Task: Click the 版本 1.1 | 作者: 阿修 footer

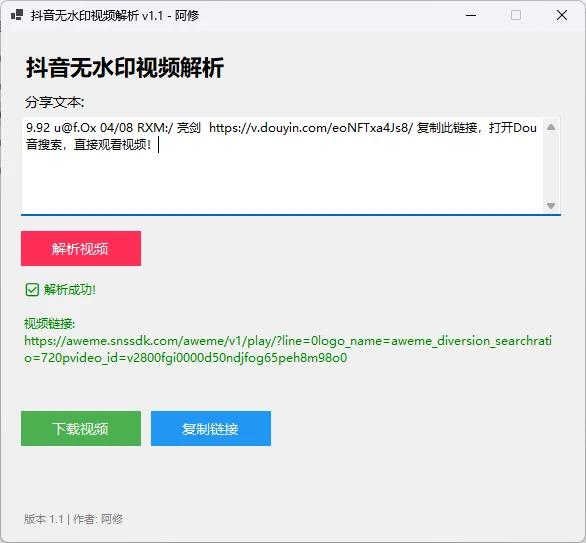Action: pyautogui.click(x=73, y=519)
